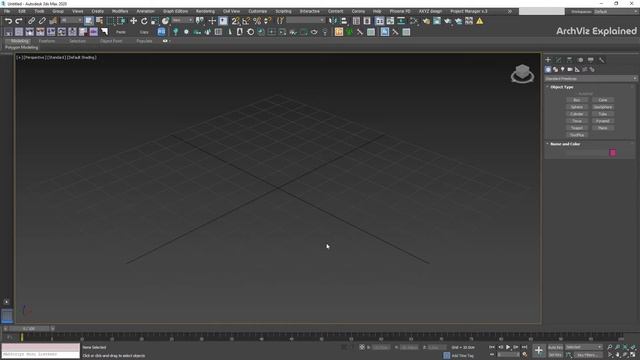This screenshot has height=360, width=640.
Task: Select the Lights category icon
Action: click(x=563, y=70)
